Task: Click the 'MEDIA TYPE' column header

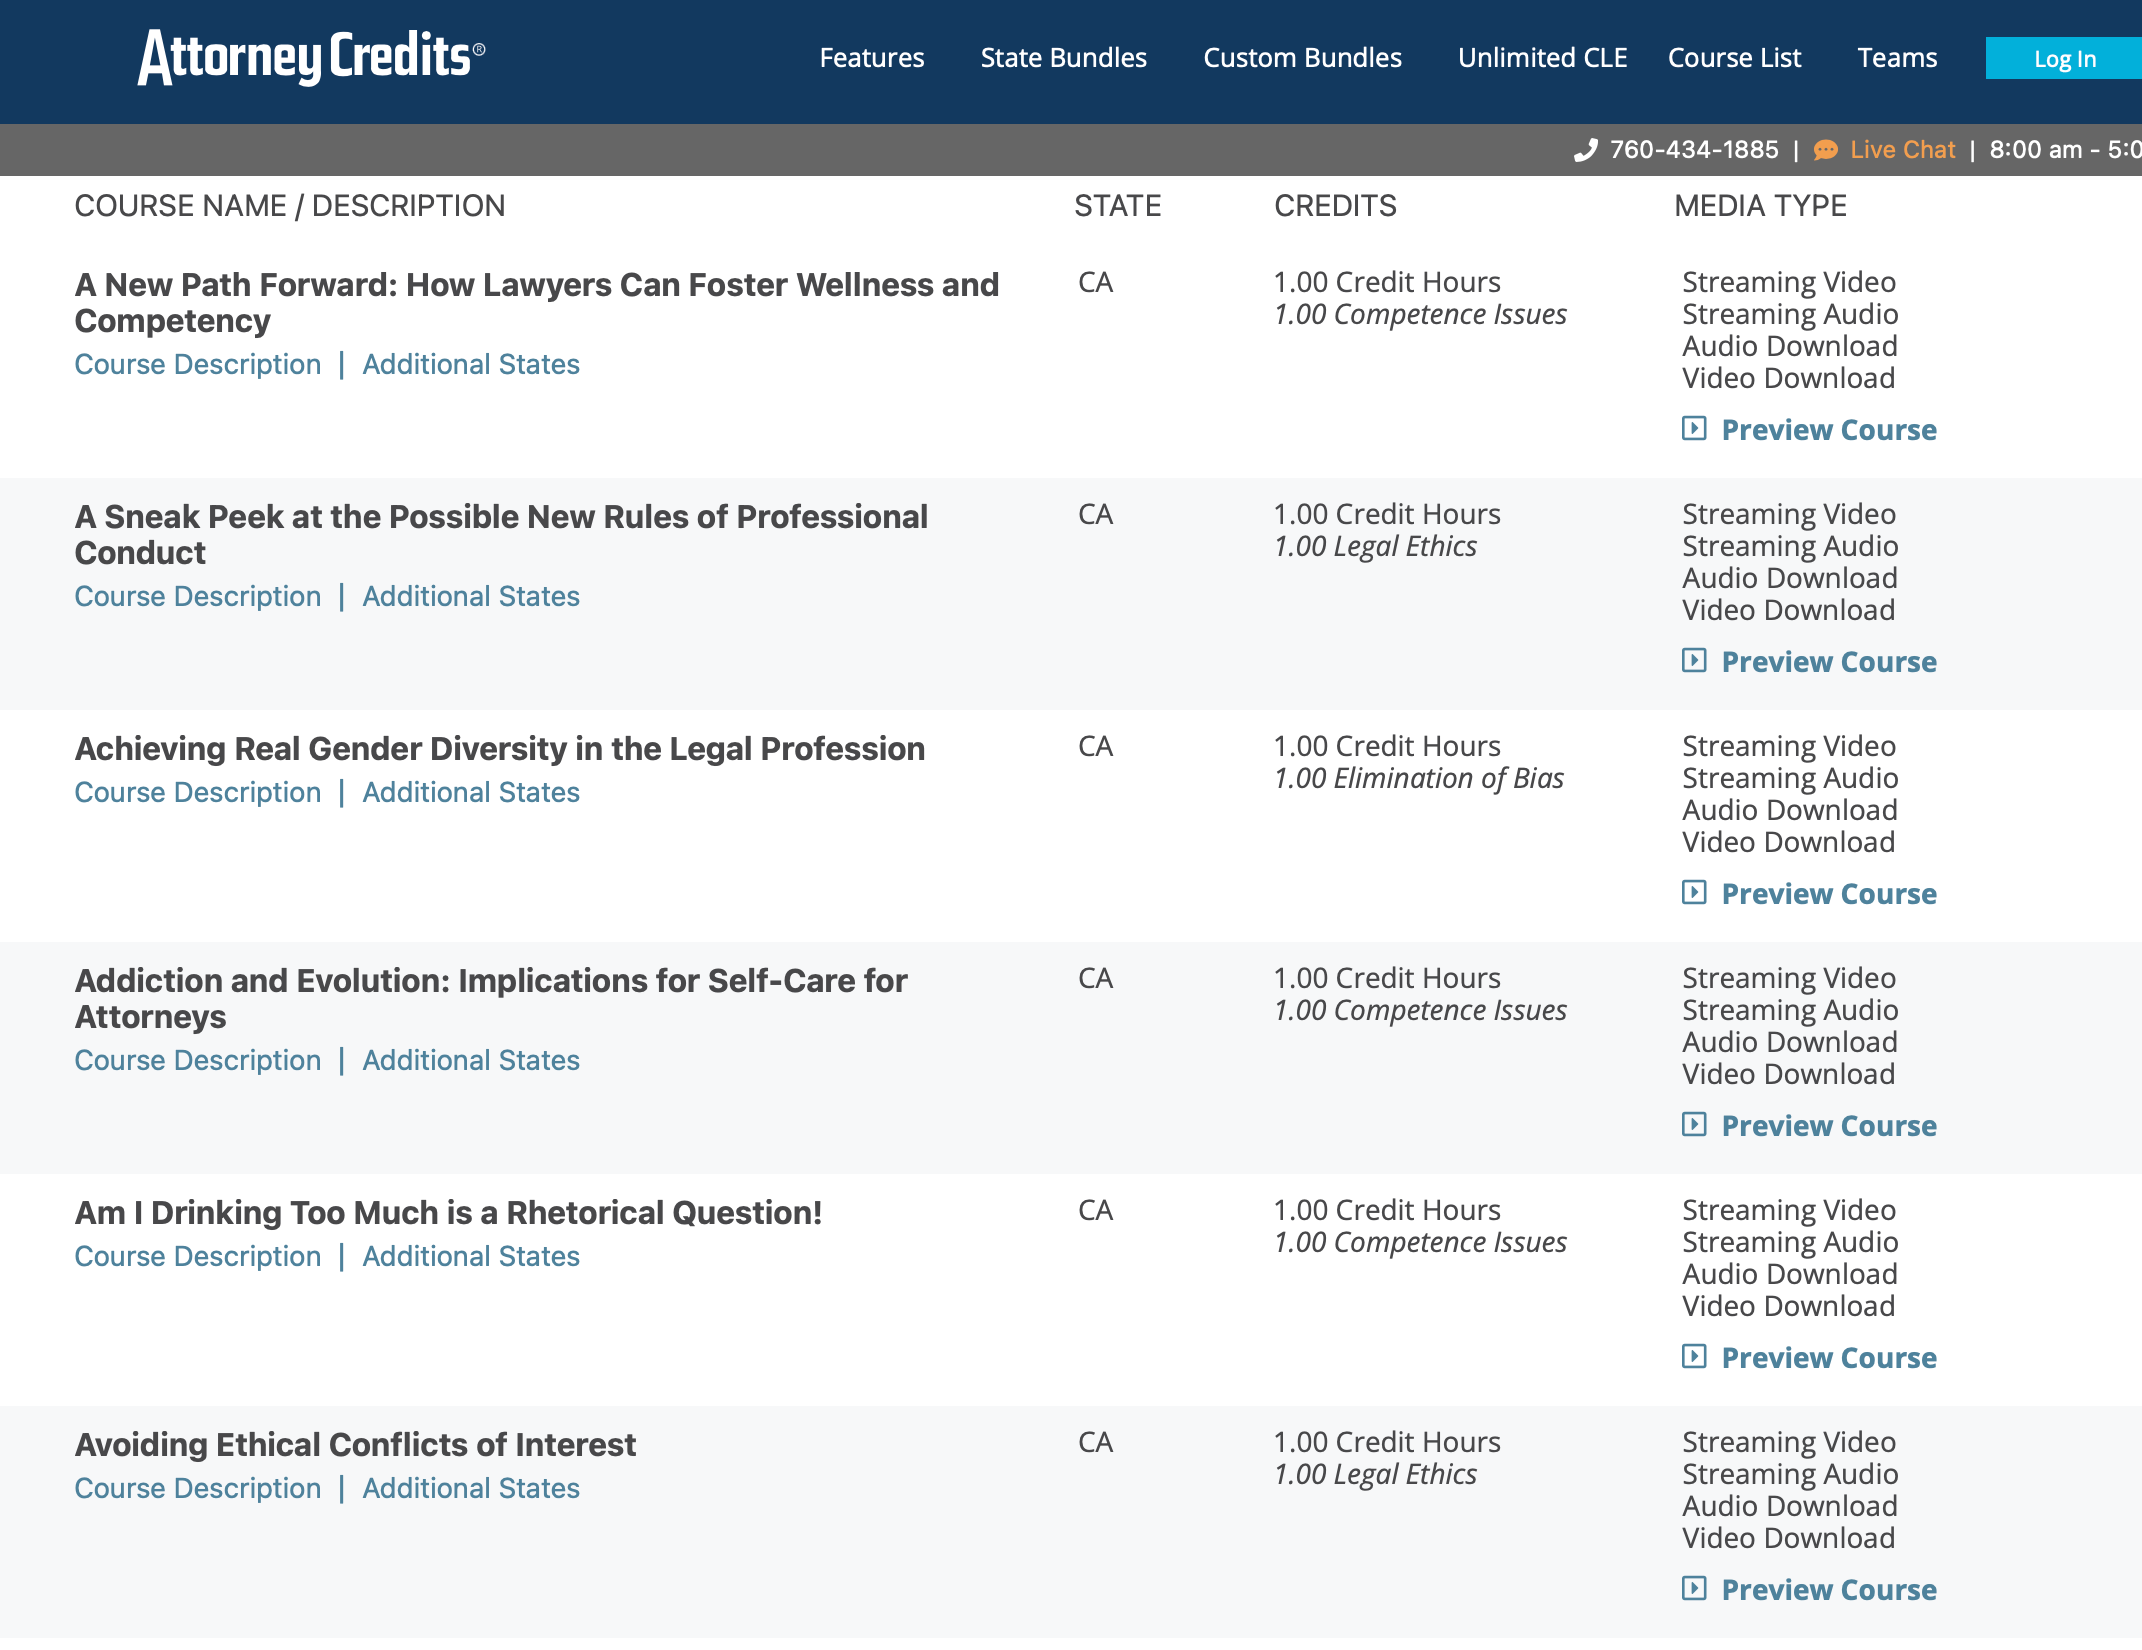Action: tap(1761, 206)
